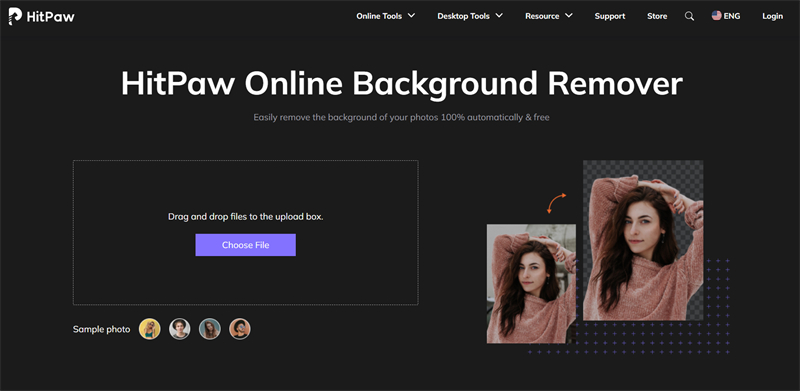Open the Support page
800x391 pixels.
click(610, 16)
